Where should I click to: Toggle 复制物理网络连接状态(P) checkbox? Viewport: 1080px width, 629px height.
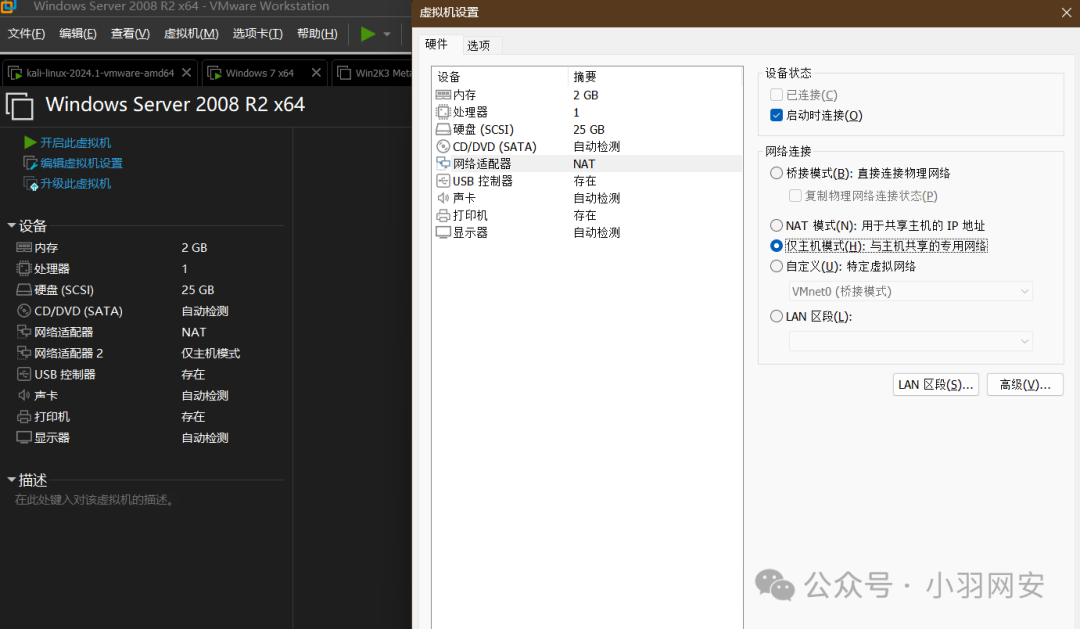click(x=795, y=196)
